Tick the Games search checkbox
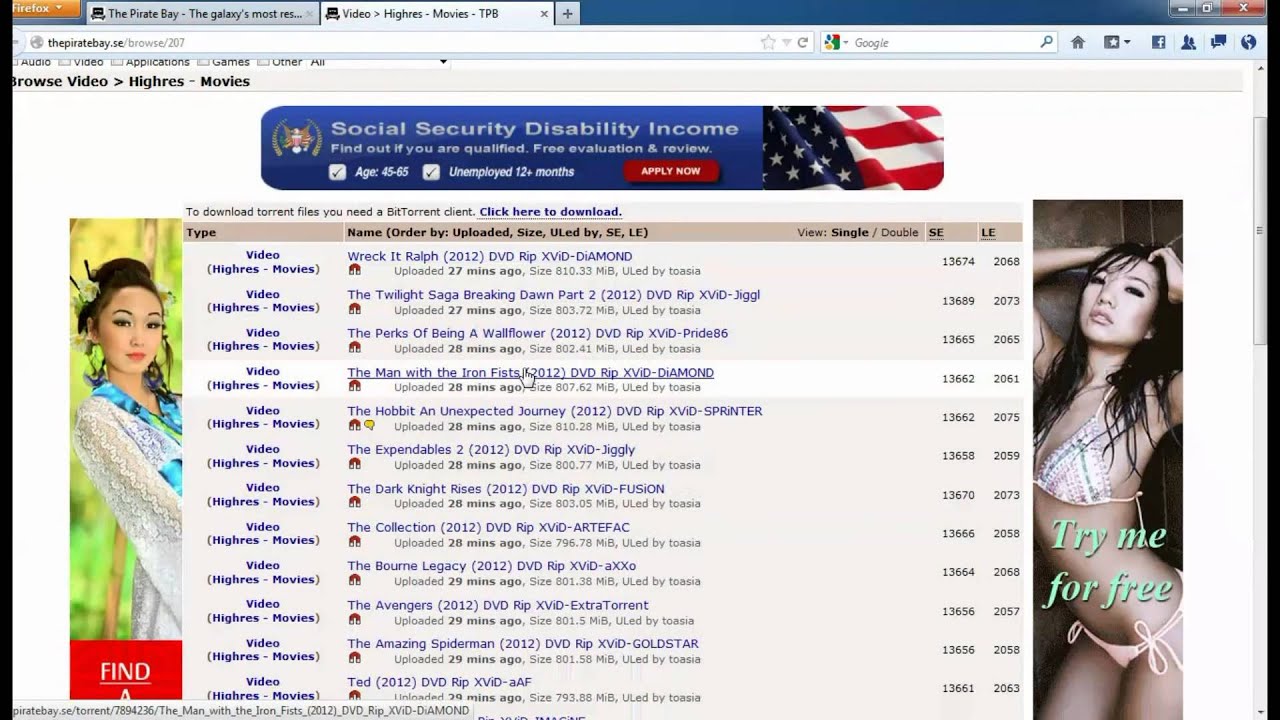The height and width of the screenshot is (720, 1280). pyautogui.click(x=203, y=62)
